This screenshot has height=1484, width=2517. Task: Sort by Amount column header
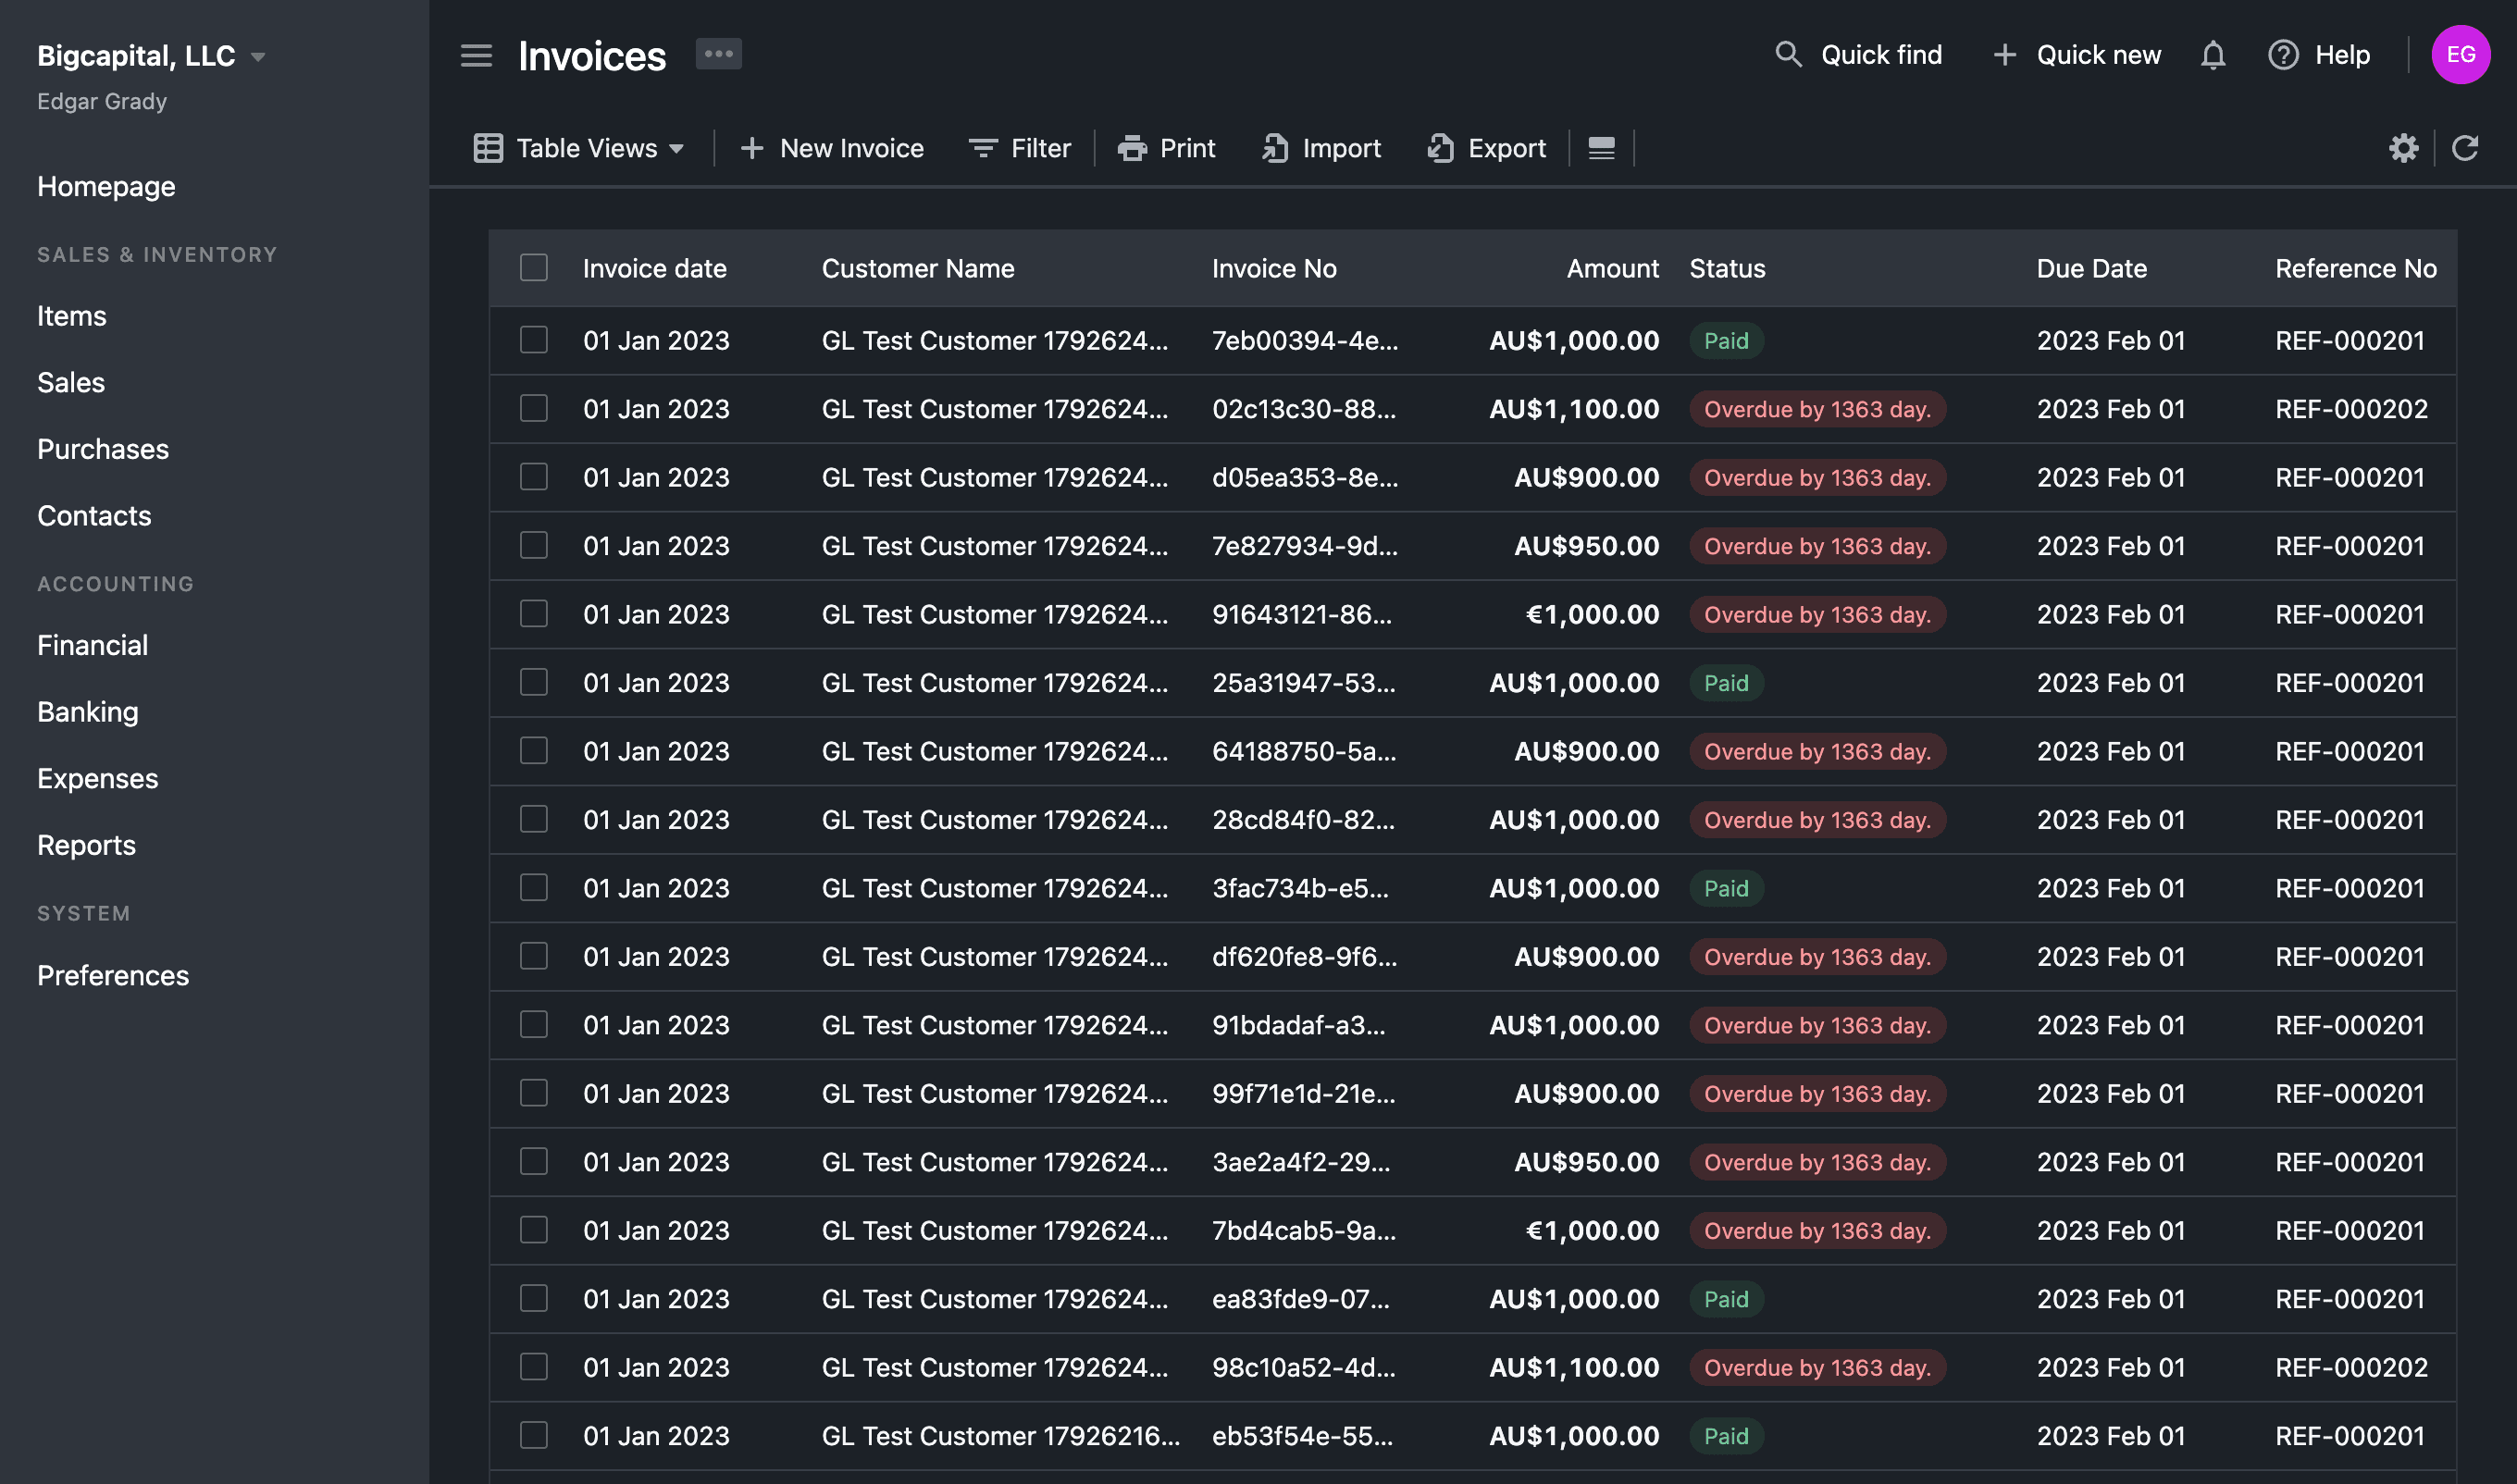[x=1612, y=268]
